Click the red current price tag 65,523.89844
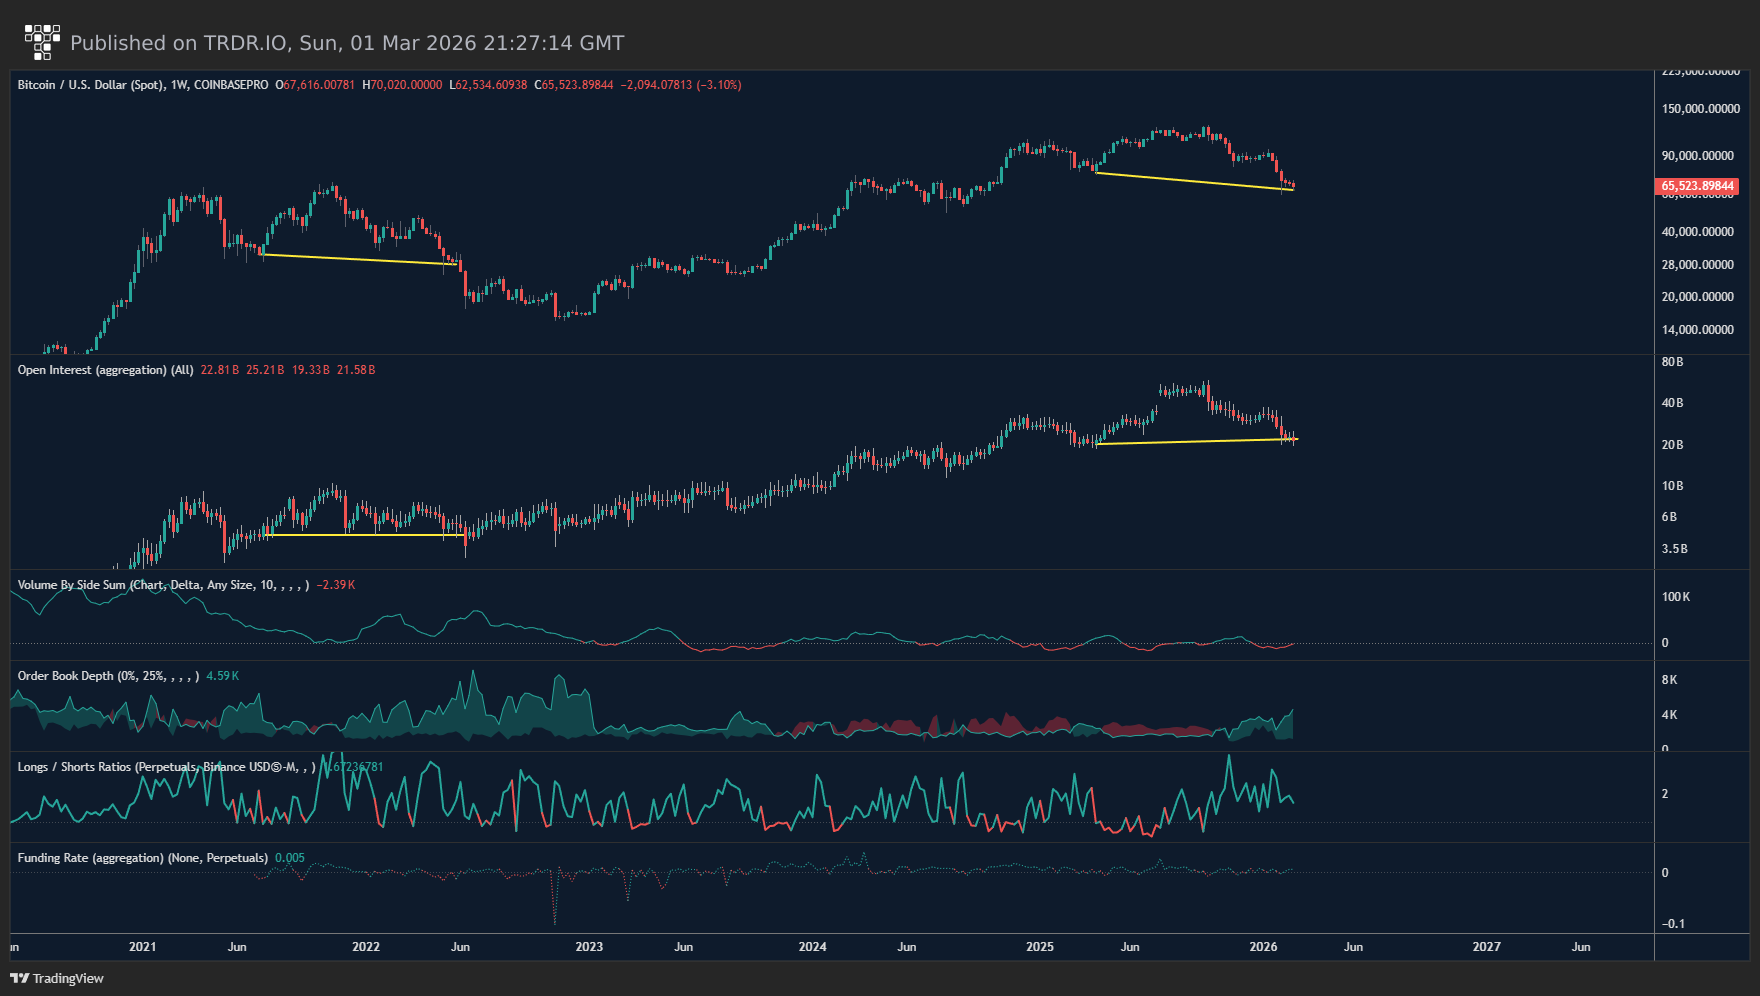The image size is (1760, 996). [x=1697, y=186]
